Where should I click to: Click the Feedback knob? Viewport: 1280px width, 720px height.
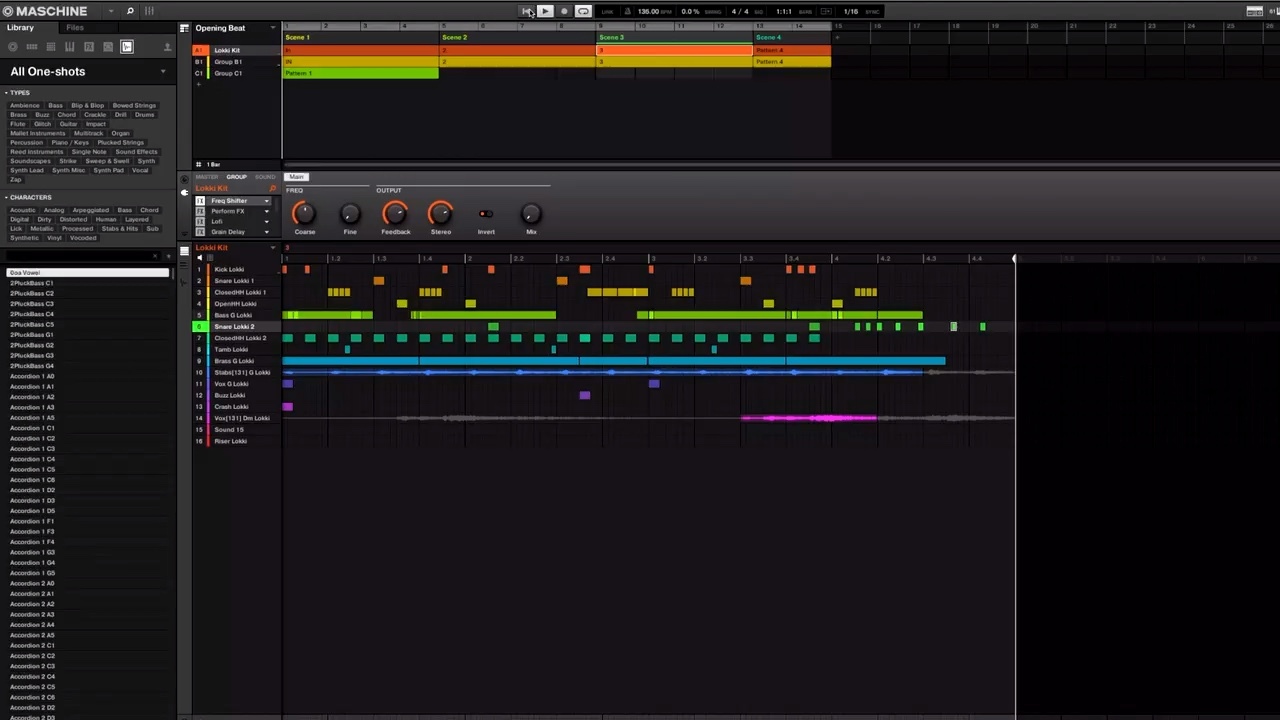pyautogui.click(x=395, y=213)
